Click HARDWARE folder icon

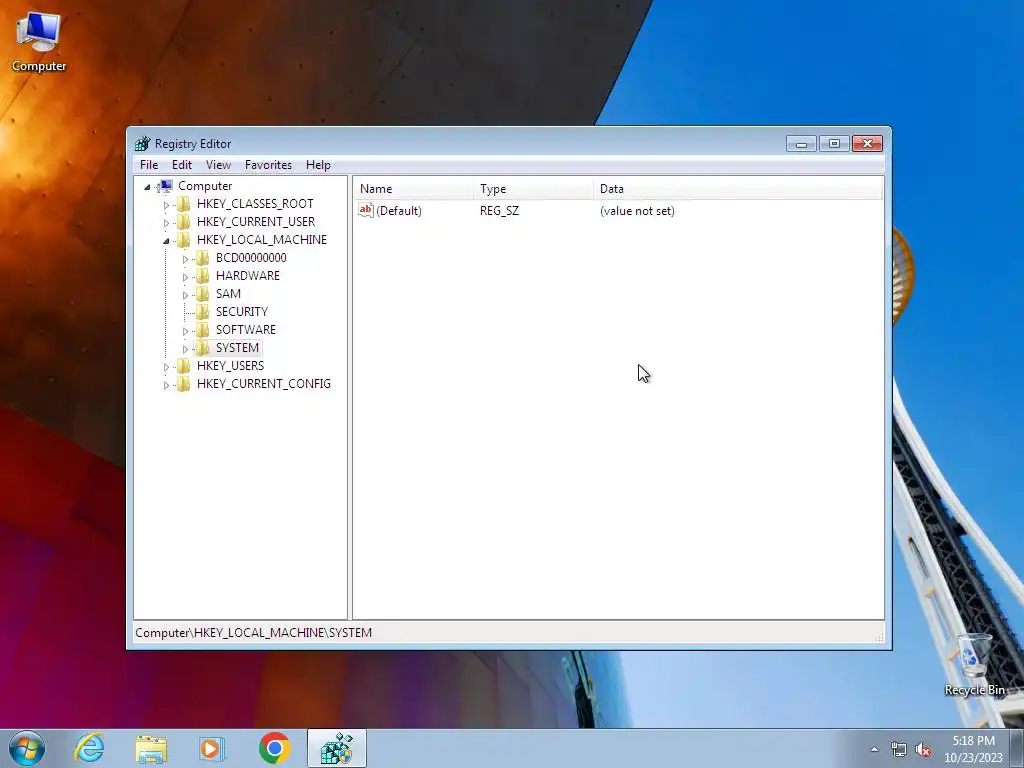(x=203, y=276)
